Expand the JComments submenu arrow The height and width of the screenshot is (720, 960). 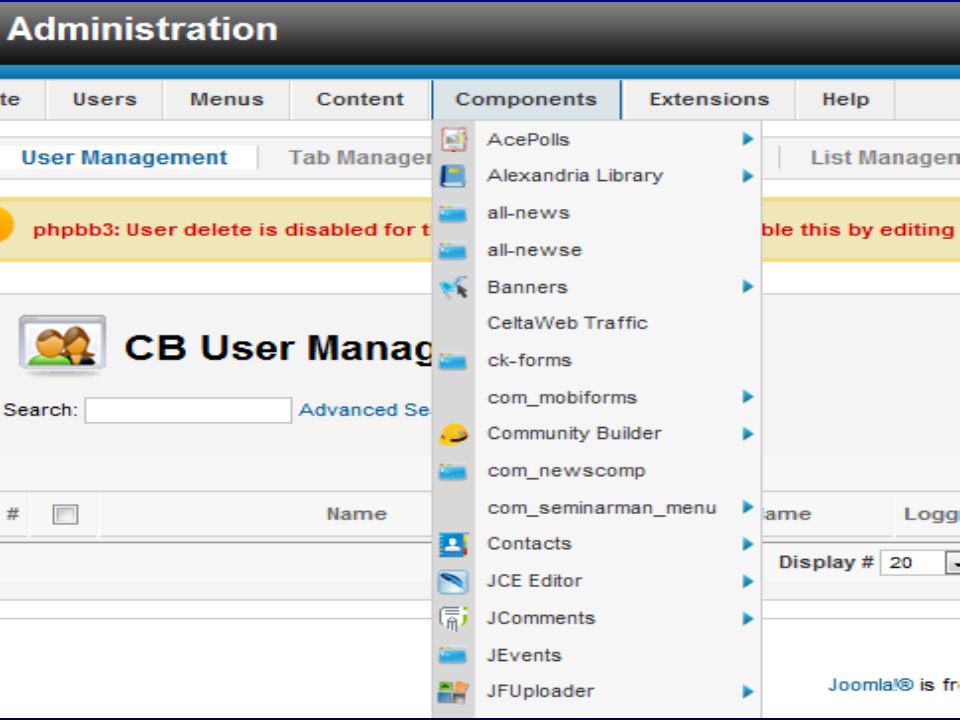(x=748, y=619)
